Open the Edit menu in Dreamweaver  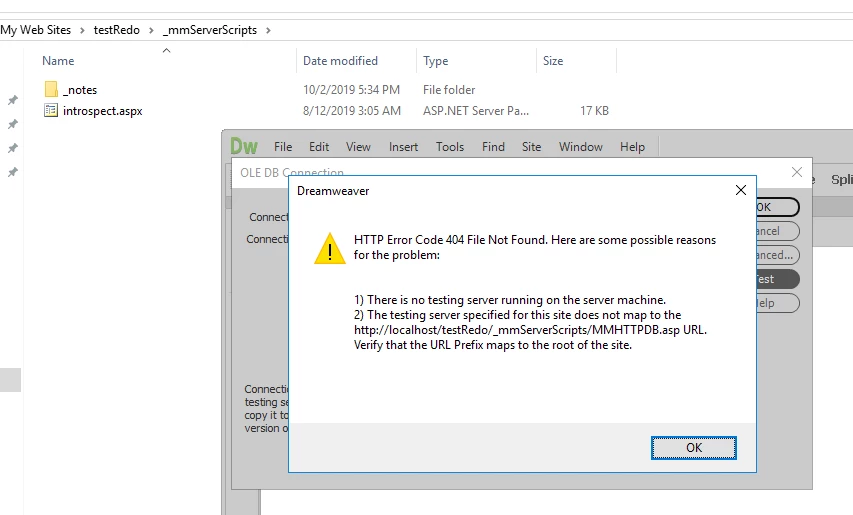click(x=319, y=147)
